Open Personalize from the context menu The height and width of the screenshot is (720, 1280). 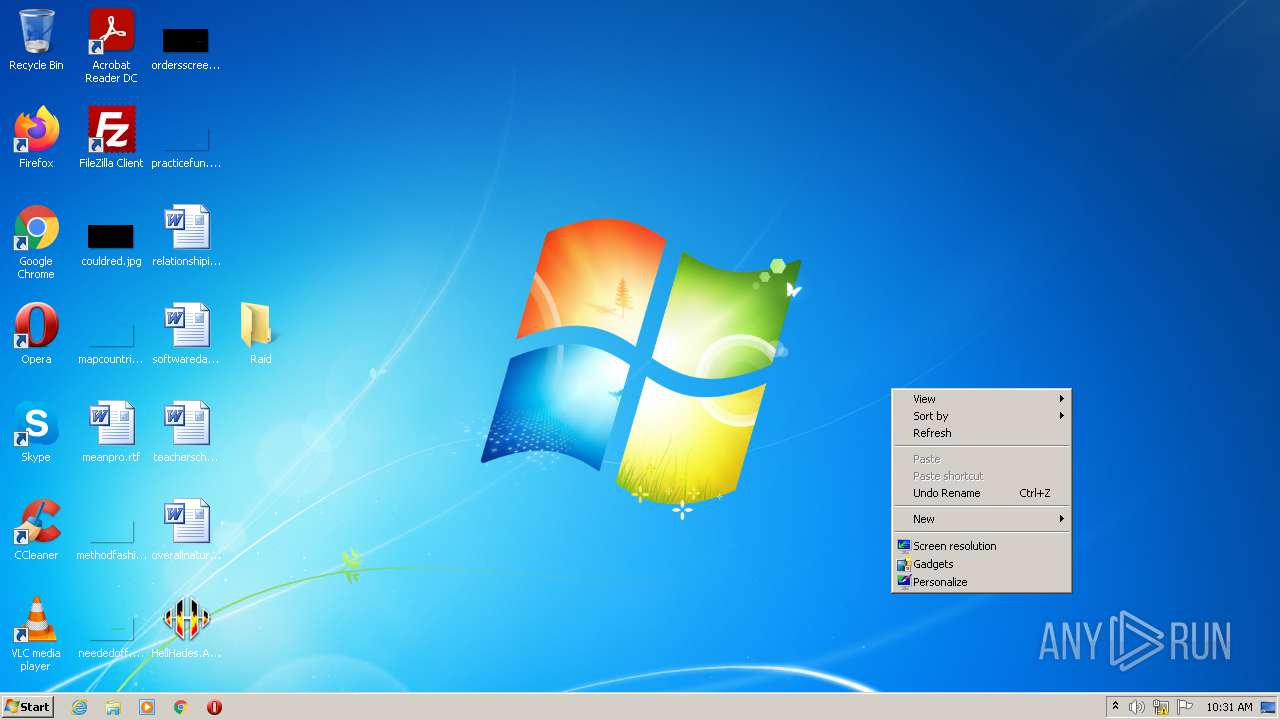[981, 582]
